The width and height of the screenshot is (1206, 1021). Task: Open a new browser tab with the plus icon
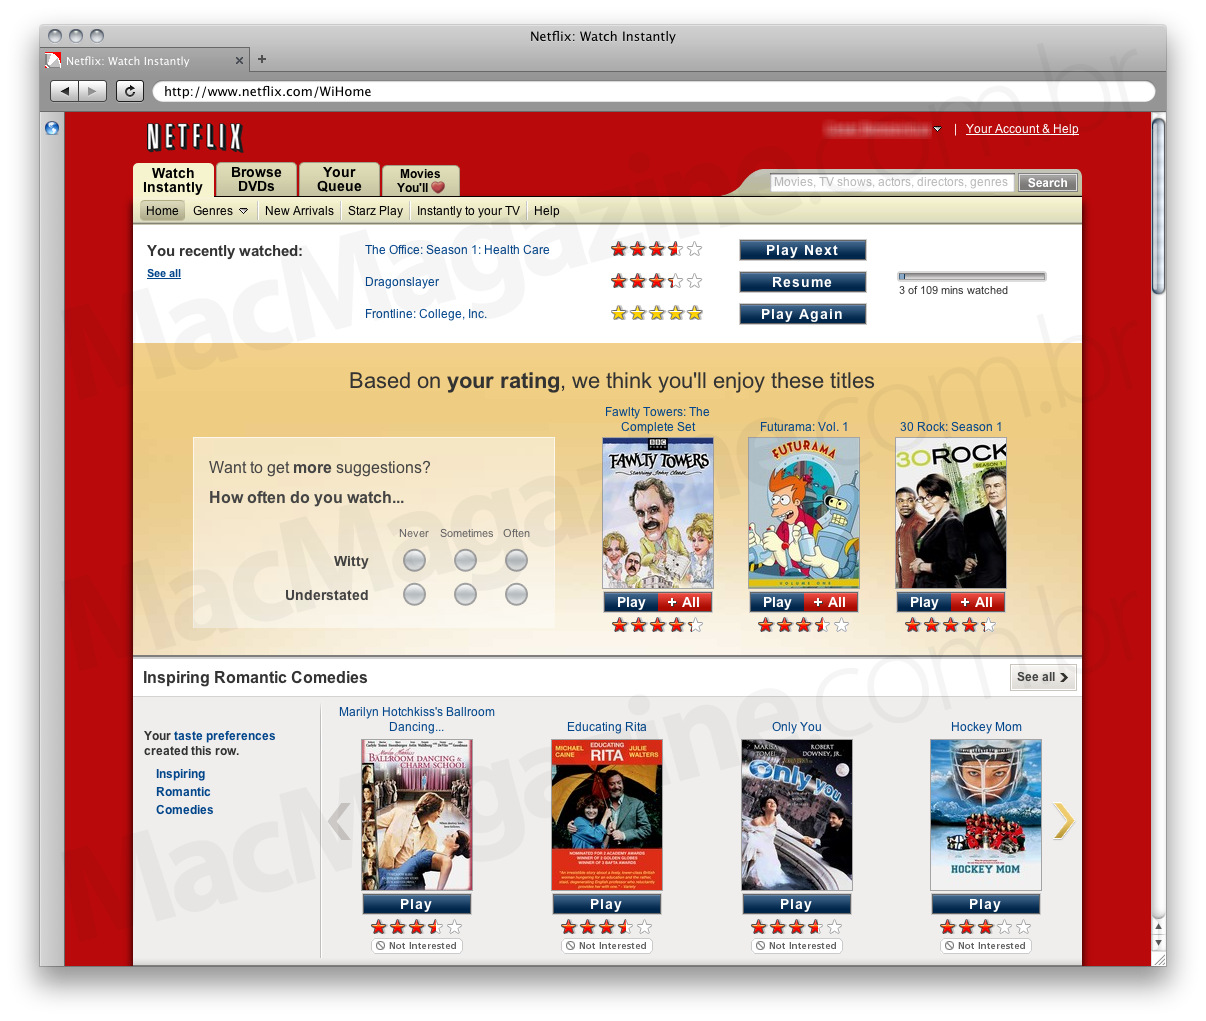(262, 59)
